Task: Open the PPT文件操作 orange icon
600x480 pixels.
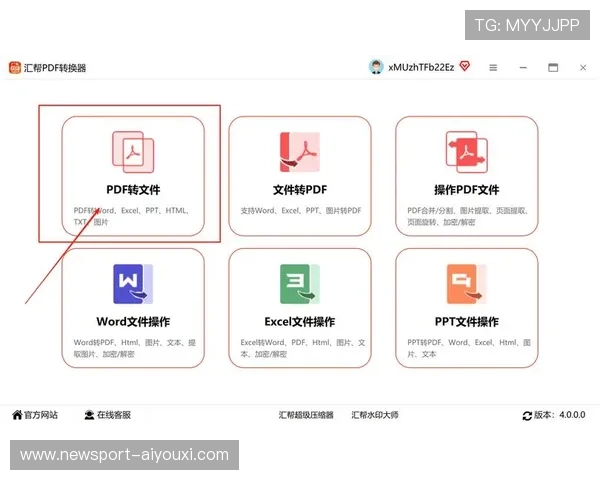Action: [x=466, y=284]
